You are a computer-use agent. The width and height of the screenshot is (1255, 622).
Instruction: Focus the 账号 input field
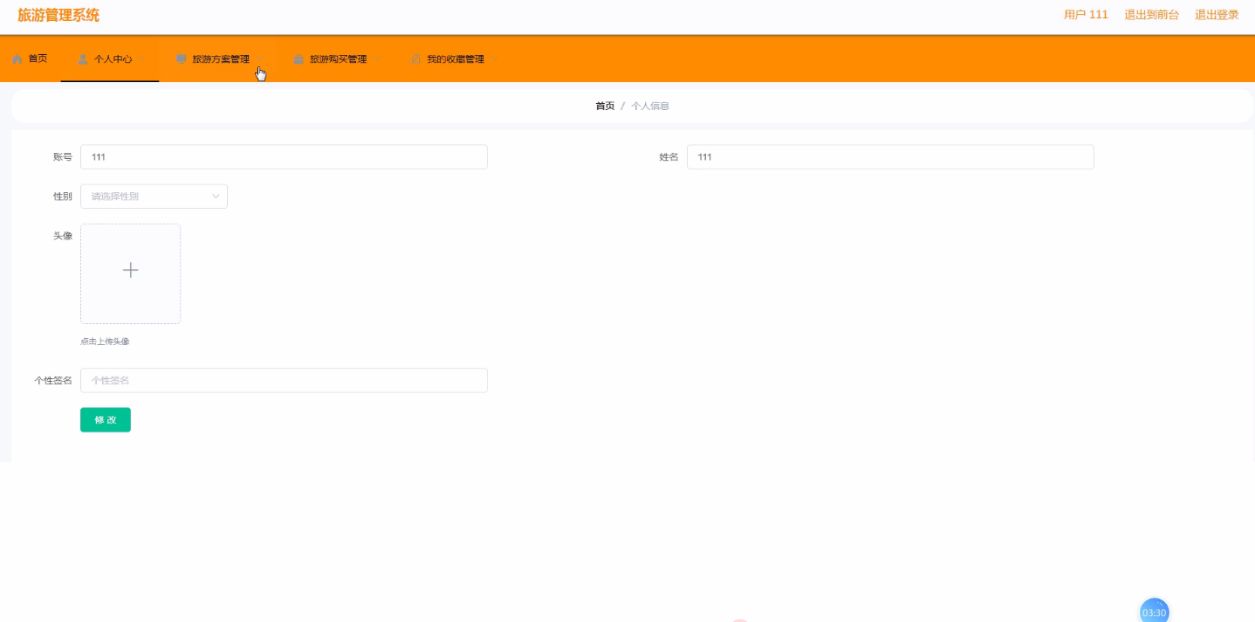coord(284,157)
